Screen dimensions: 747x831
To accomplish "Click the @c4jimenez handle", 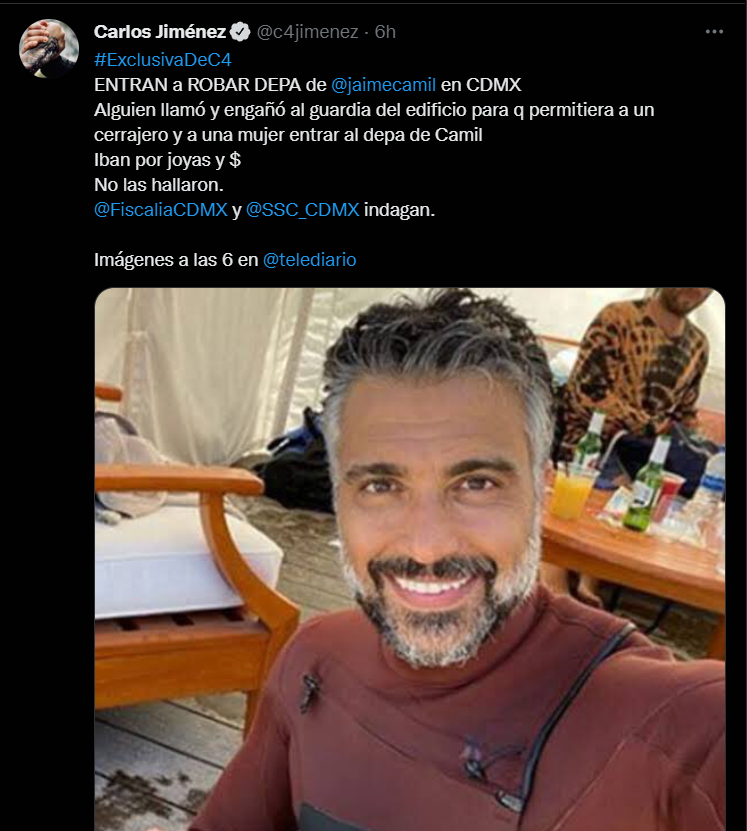I will 307,32.
